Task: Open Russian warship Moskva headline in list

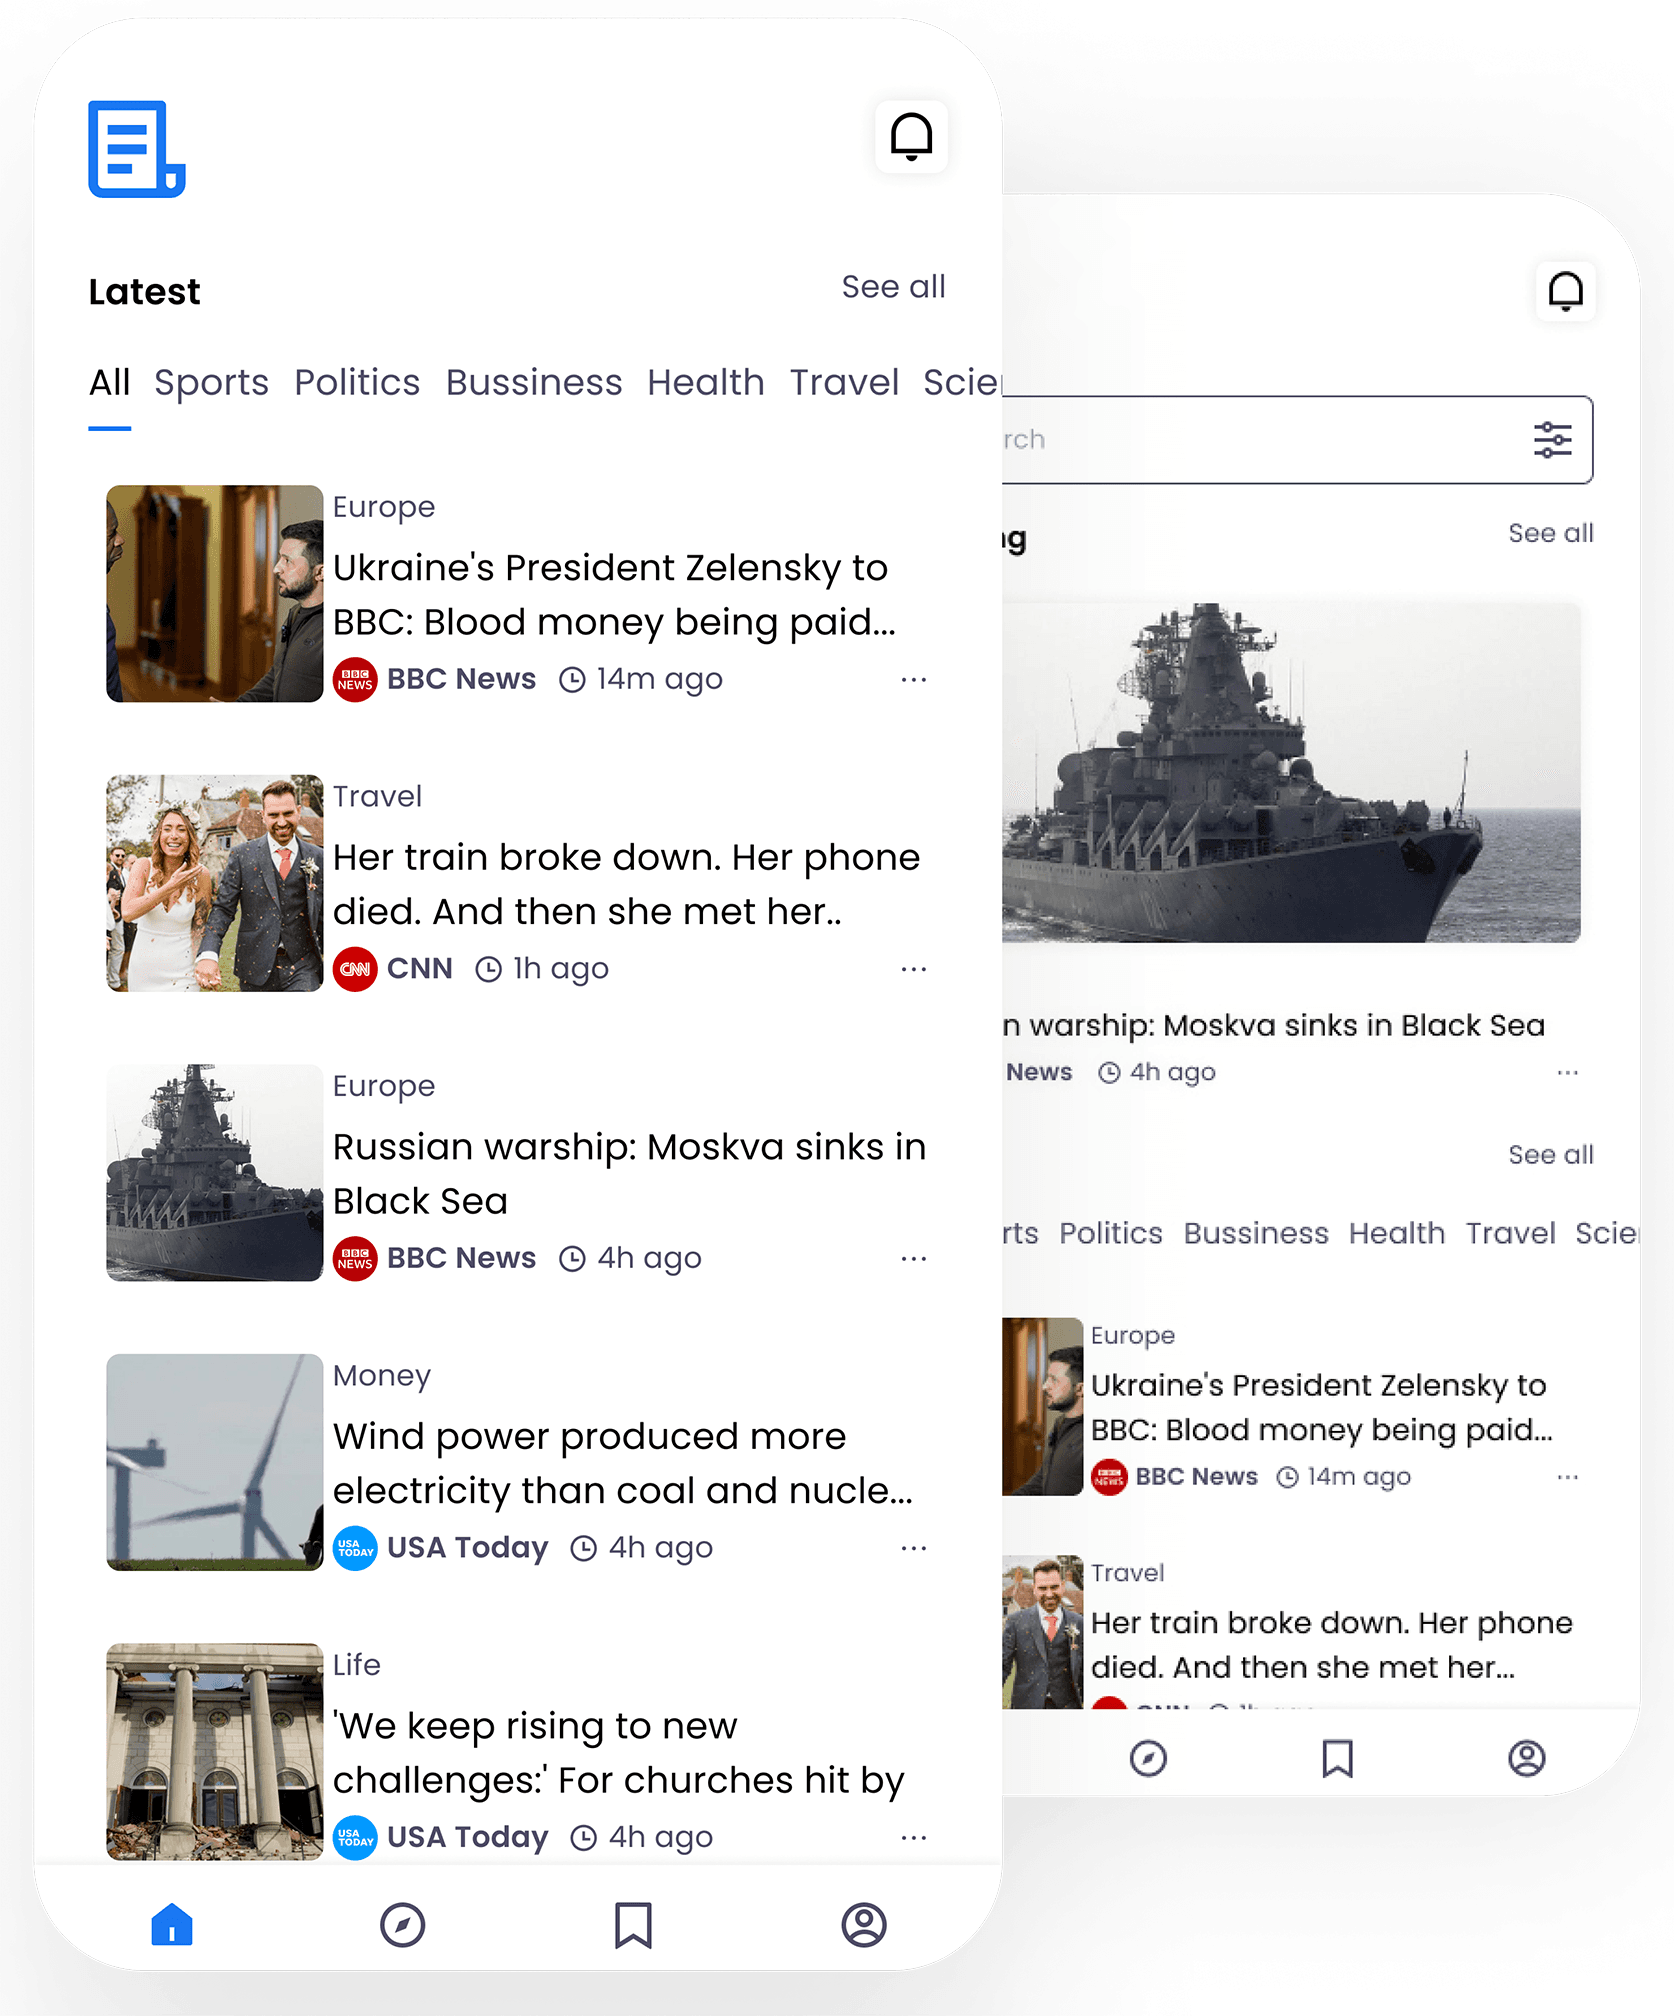Action: (x=629, y=1174)
